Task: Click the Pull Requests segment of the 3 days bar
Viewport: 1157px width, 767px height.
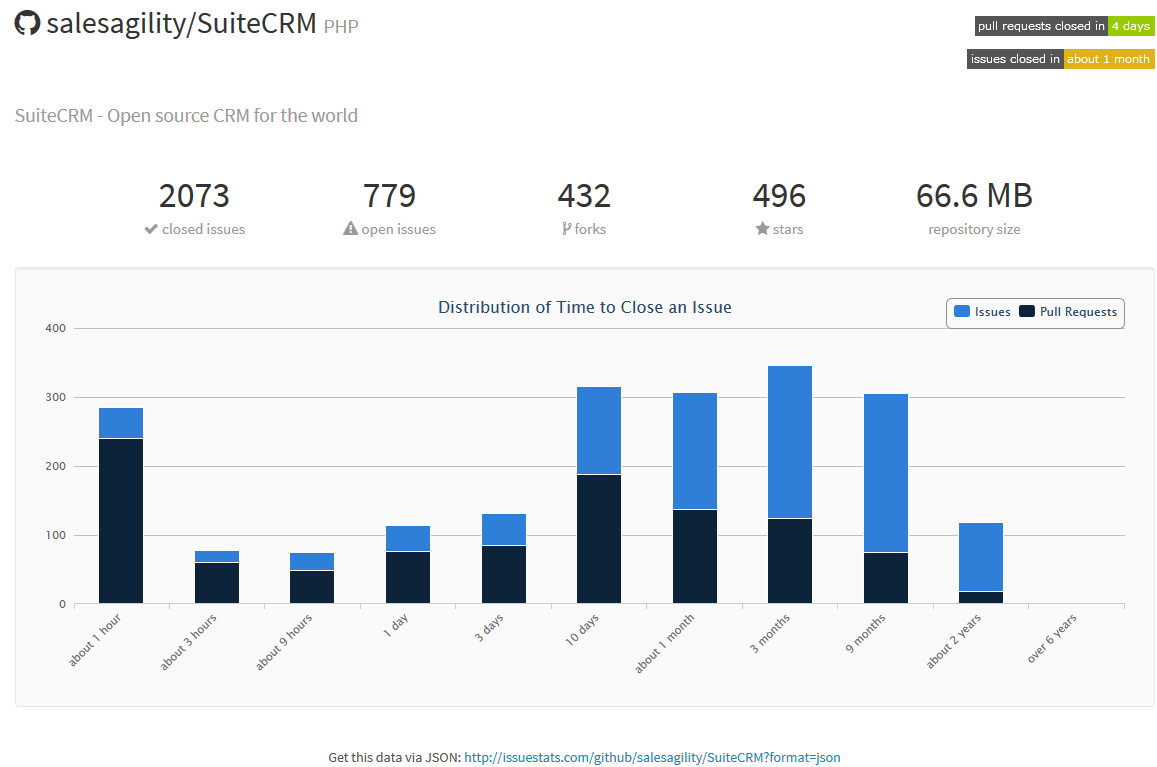Action: pos(504,575)
